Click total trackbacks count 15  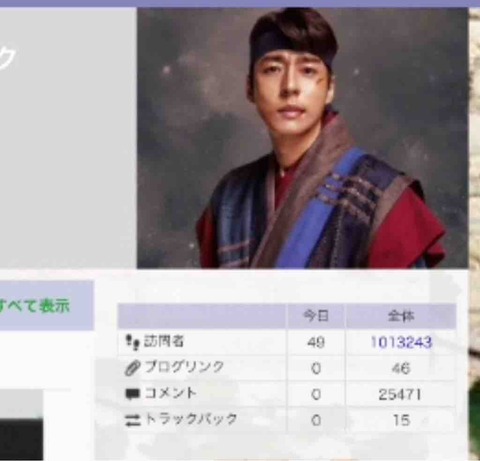click(x=401, y=420)
